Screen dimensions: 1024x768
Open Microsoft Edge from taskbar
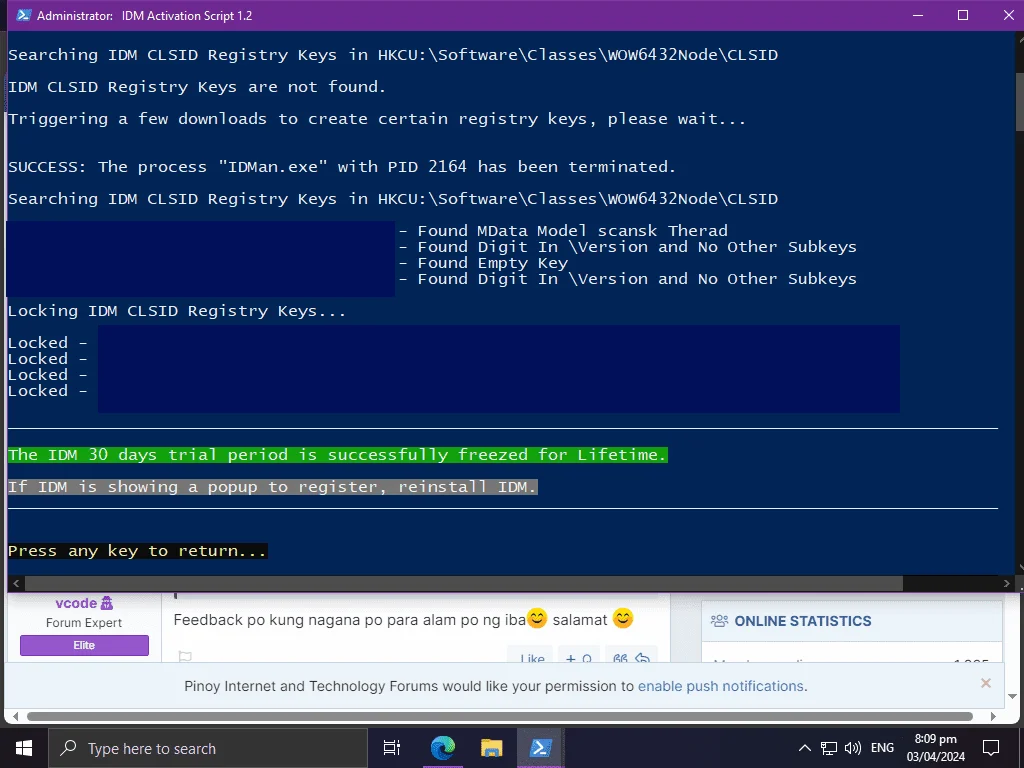point(443,748)
